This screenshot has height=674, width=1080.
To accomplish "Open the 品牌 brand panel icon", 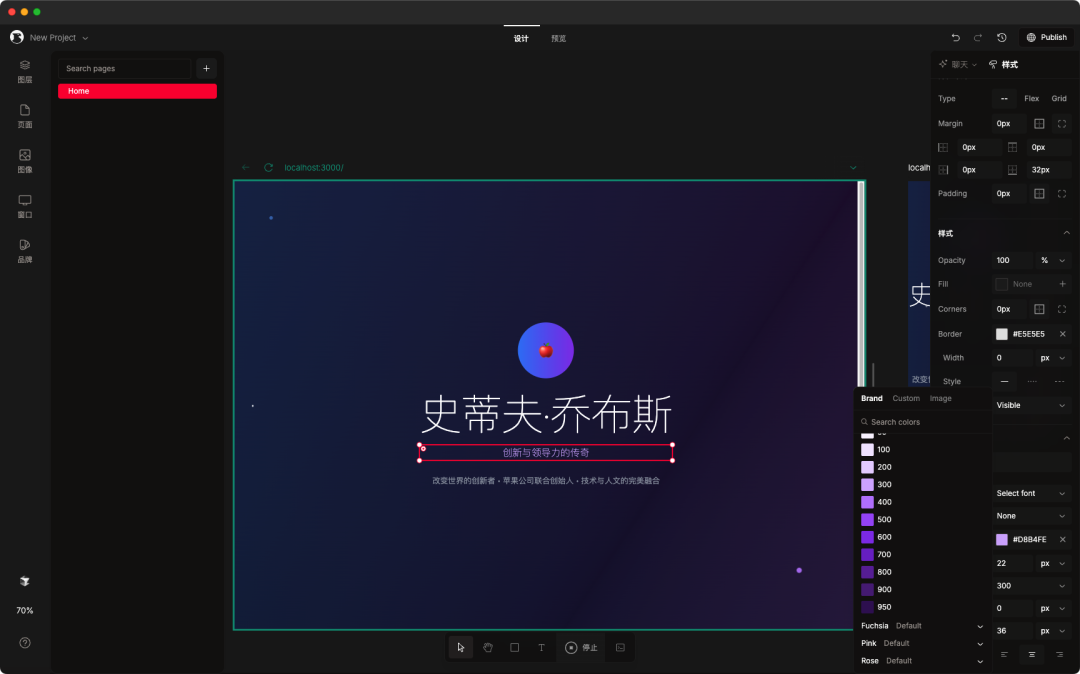I will point(25,251).
